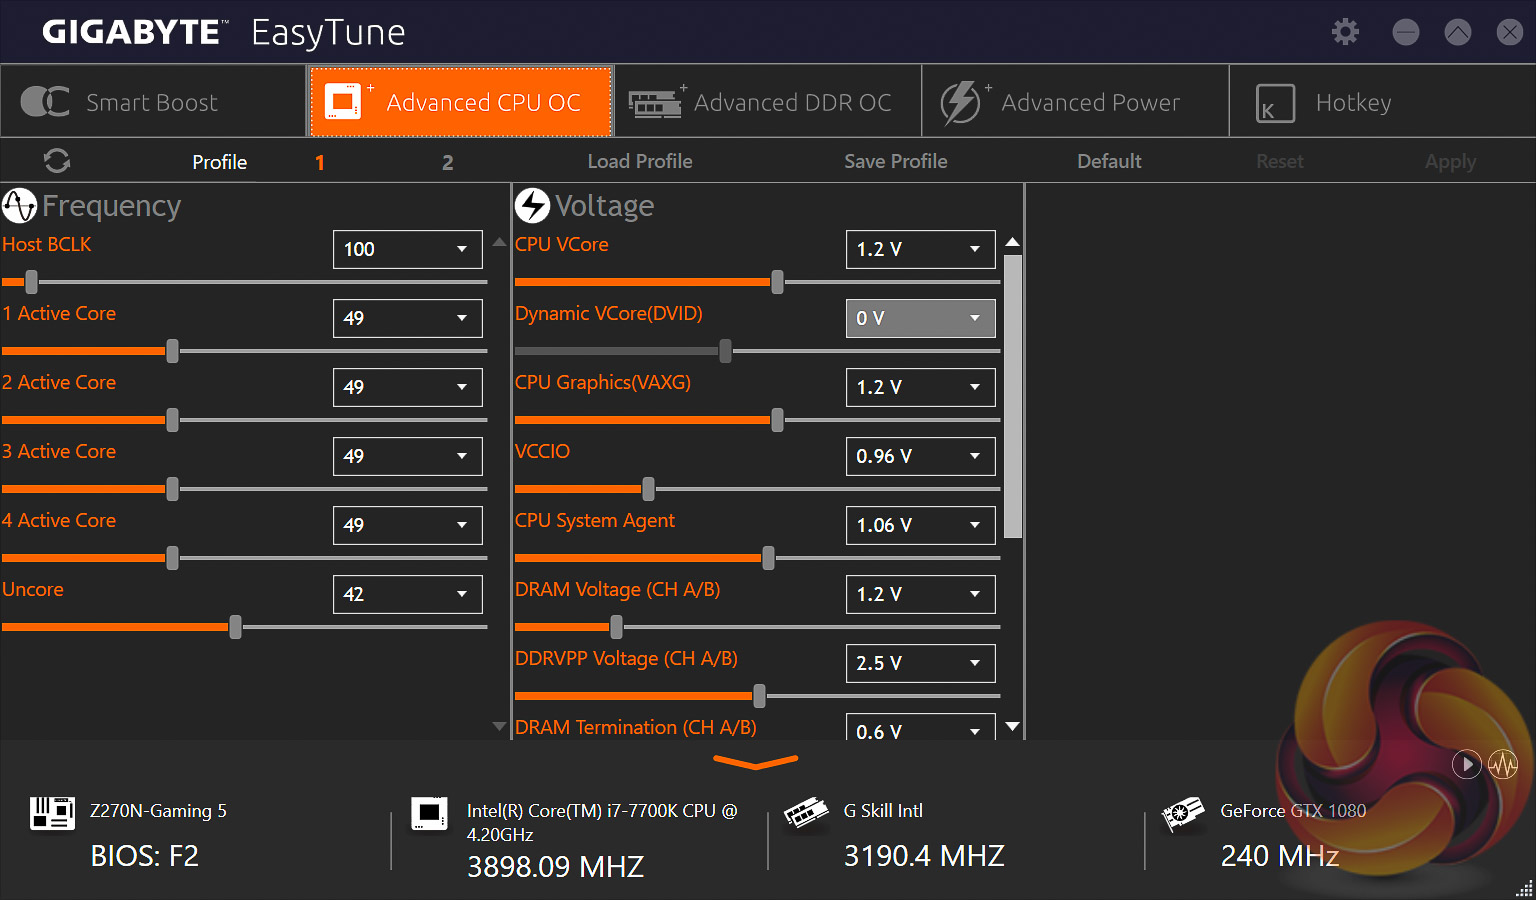Click the graphics card icon beside GeForce GTX 1080
This screenshot has width=1536, height=900.
pos(1182,813)
